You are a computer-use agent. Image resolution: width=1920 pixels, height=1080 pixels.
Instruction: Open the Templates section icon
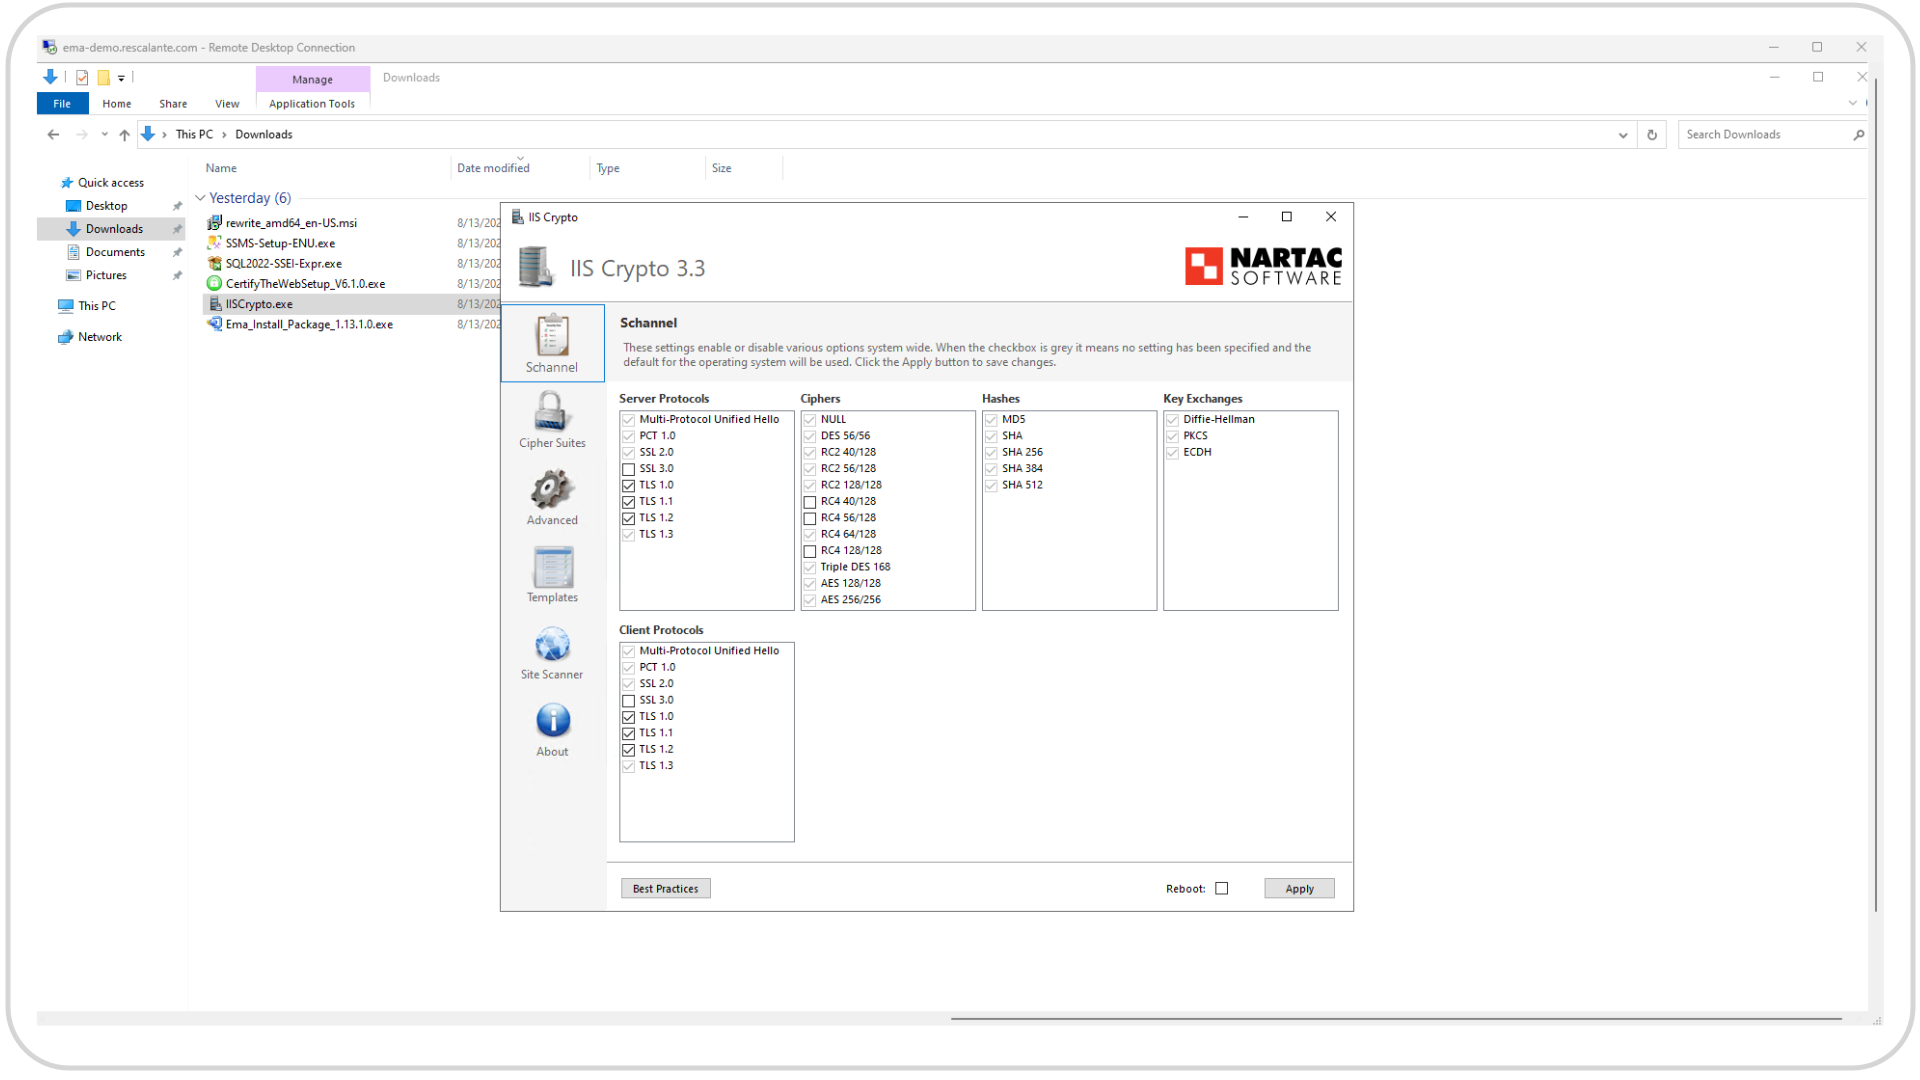[x=552, y=567]
